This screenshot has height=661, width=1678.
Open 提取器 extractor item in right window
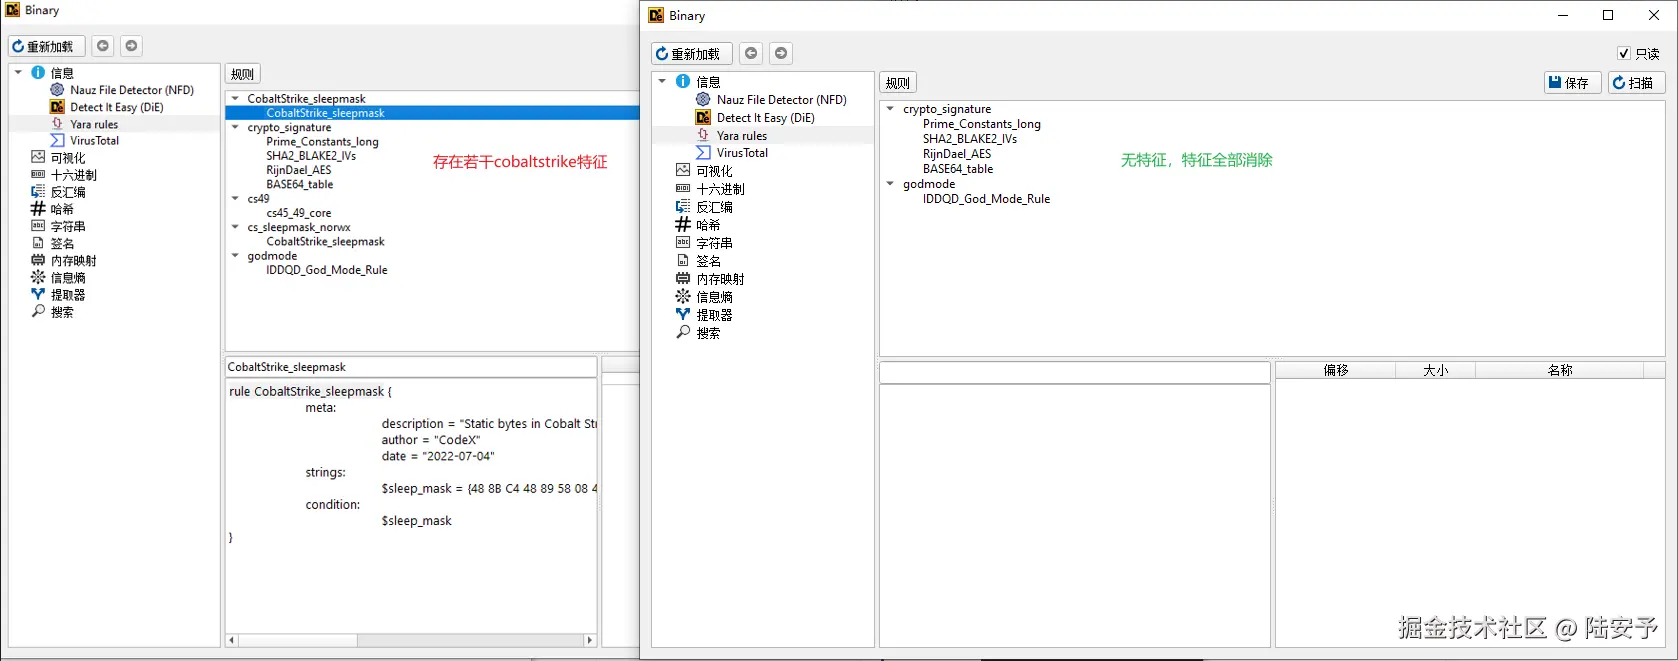(x=714, y=315)
